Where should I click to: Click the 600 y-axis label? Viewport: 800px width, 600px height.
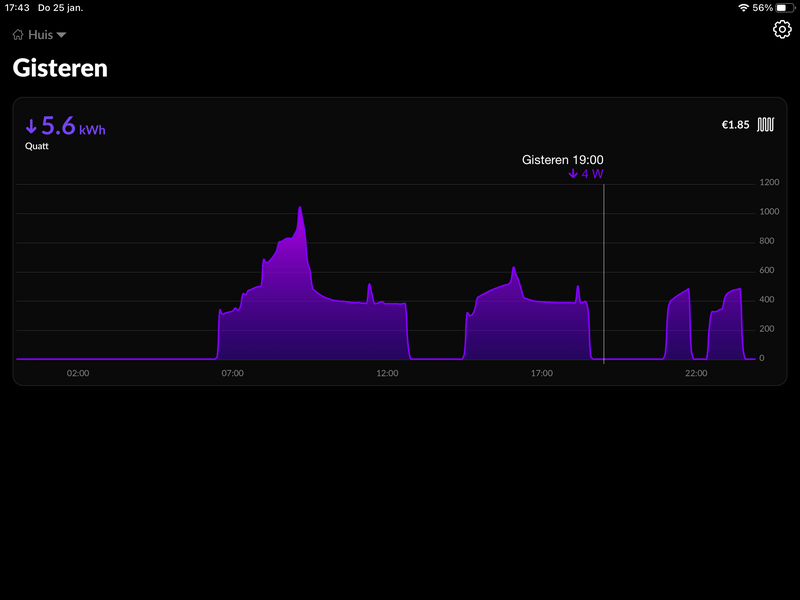(767, 270)
